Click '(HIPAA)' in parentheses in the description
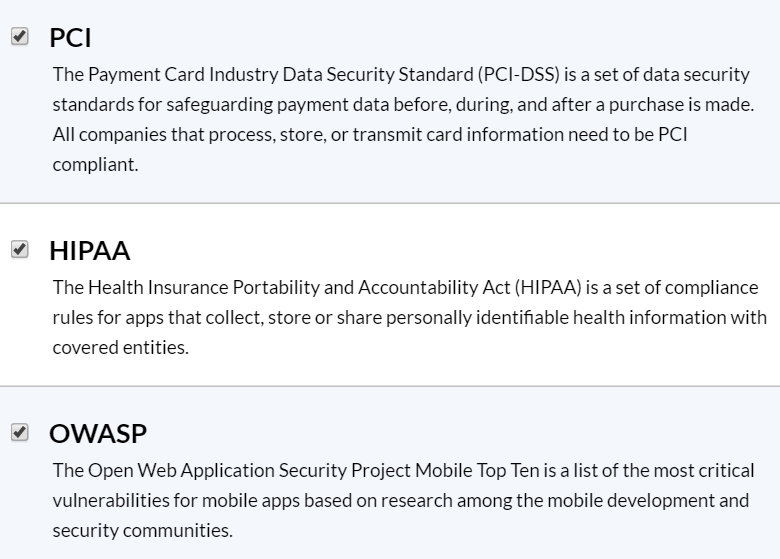Image resolution: width=780 pixels, height=559 pixels. pos(548,287)
